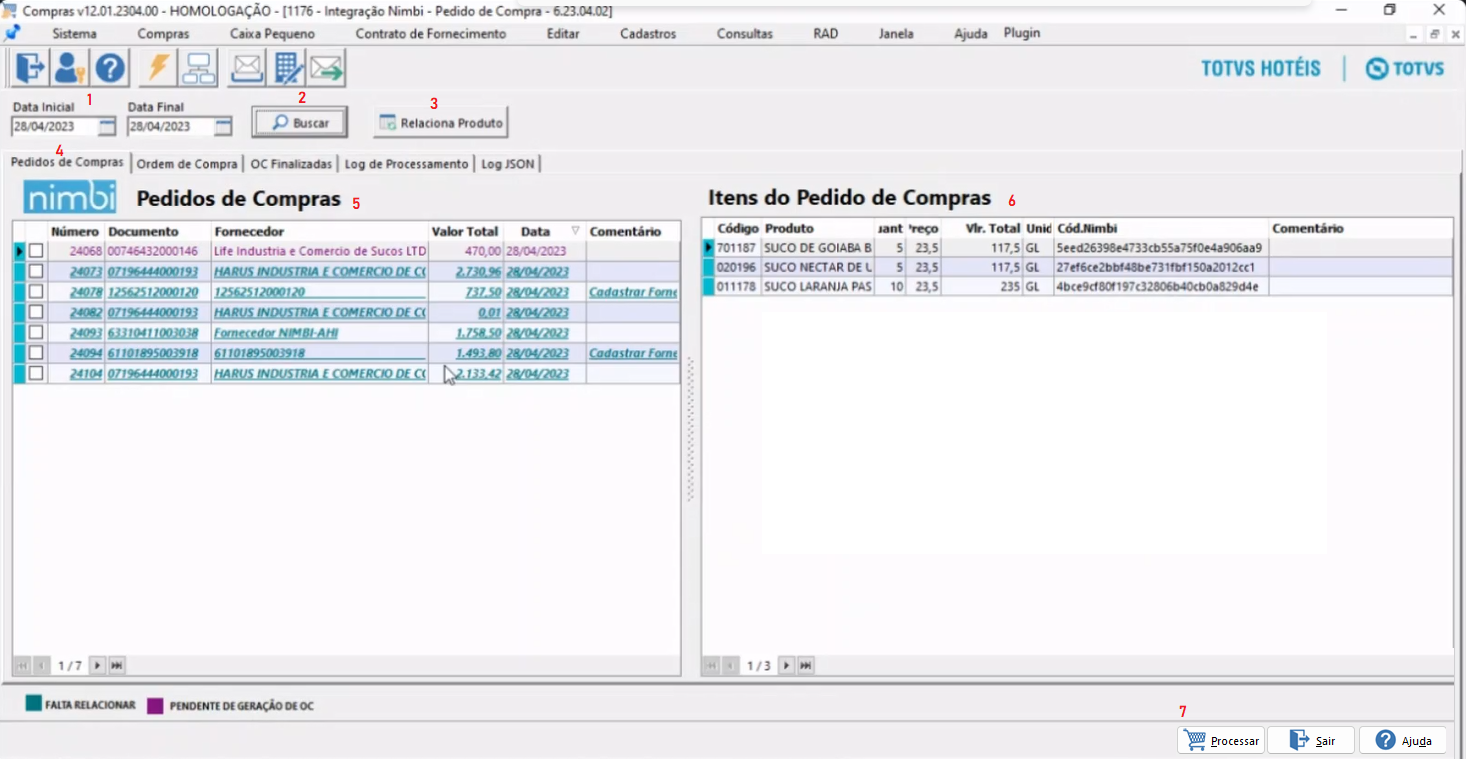Go to first record in Itens do Pedido grid

point(712,665)
